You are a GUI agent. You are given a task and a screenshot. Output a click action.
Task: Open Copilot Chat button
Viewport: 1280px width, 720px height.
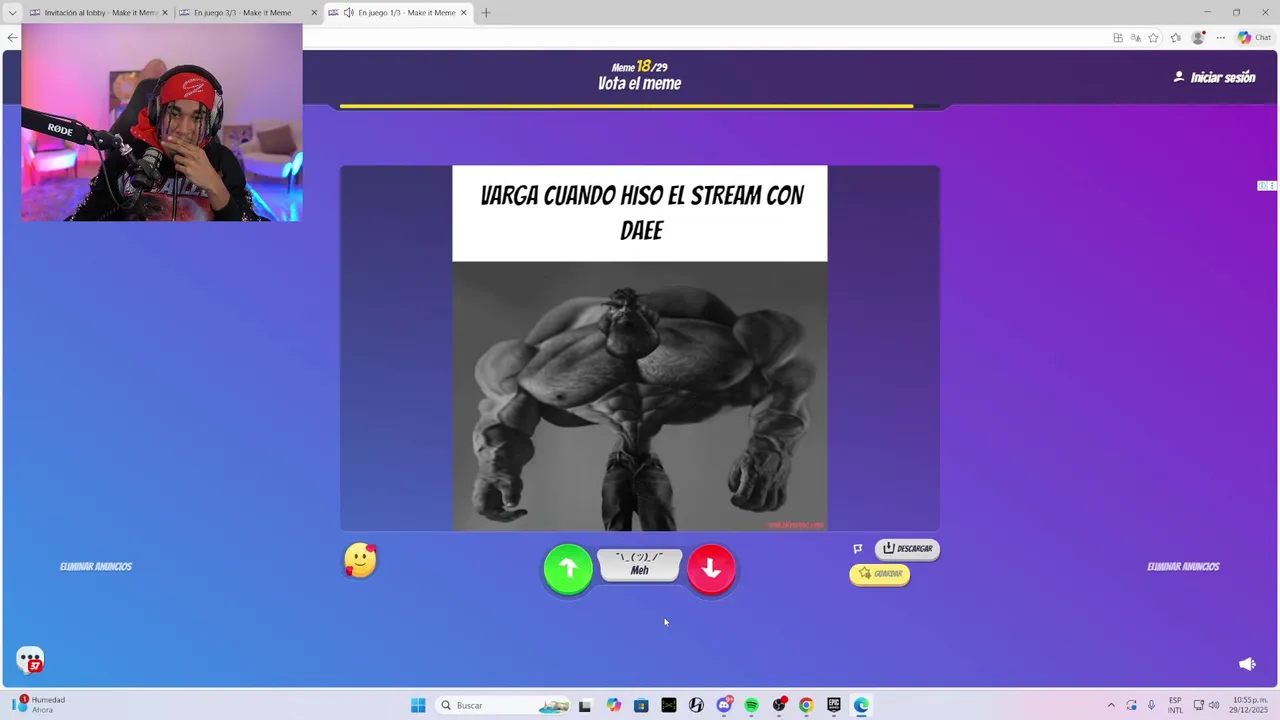click(x=1254, y=38)
